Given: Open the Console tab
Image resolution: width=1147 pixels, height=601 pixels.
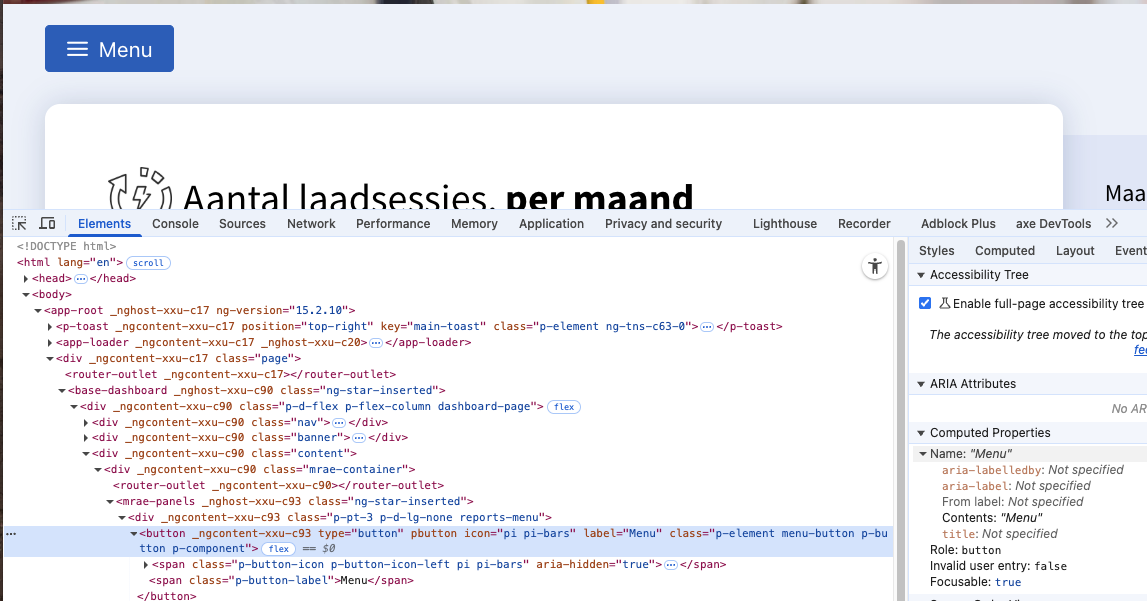Looking at the screenshot, I should coord(175,224).
